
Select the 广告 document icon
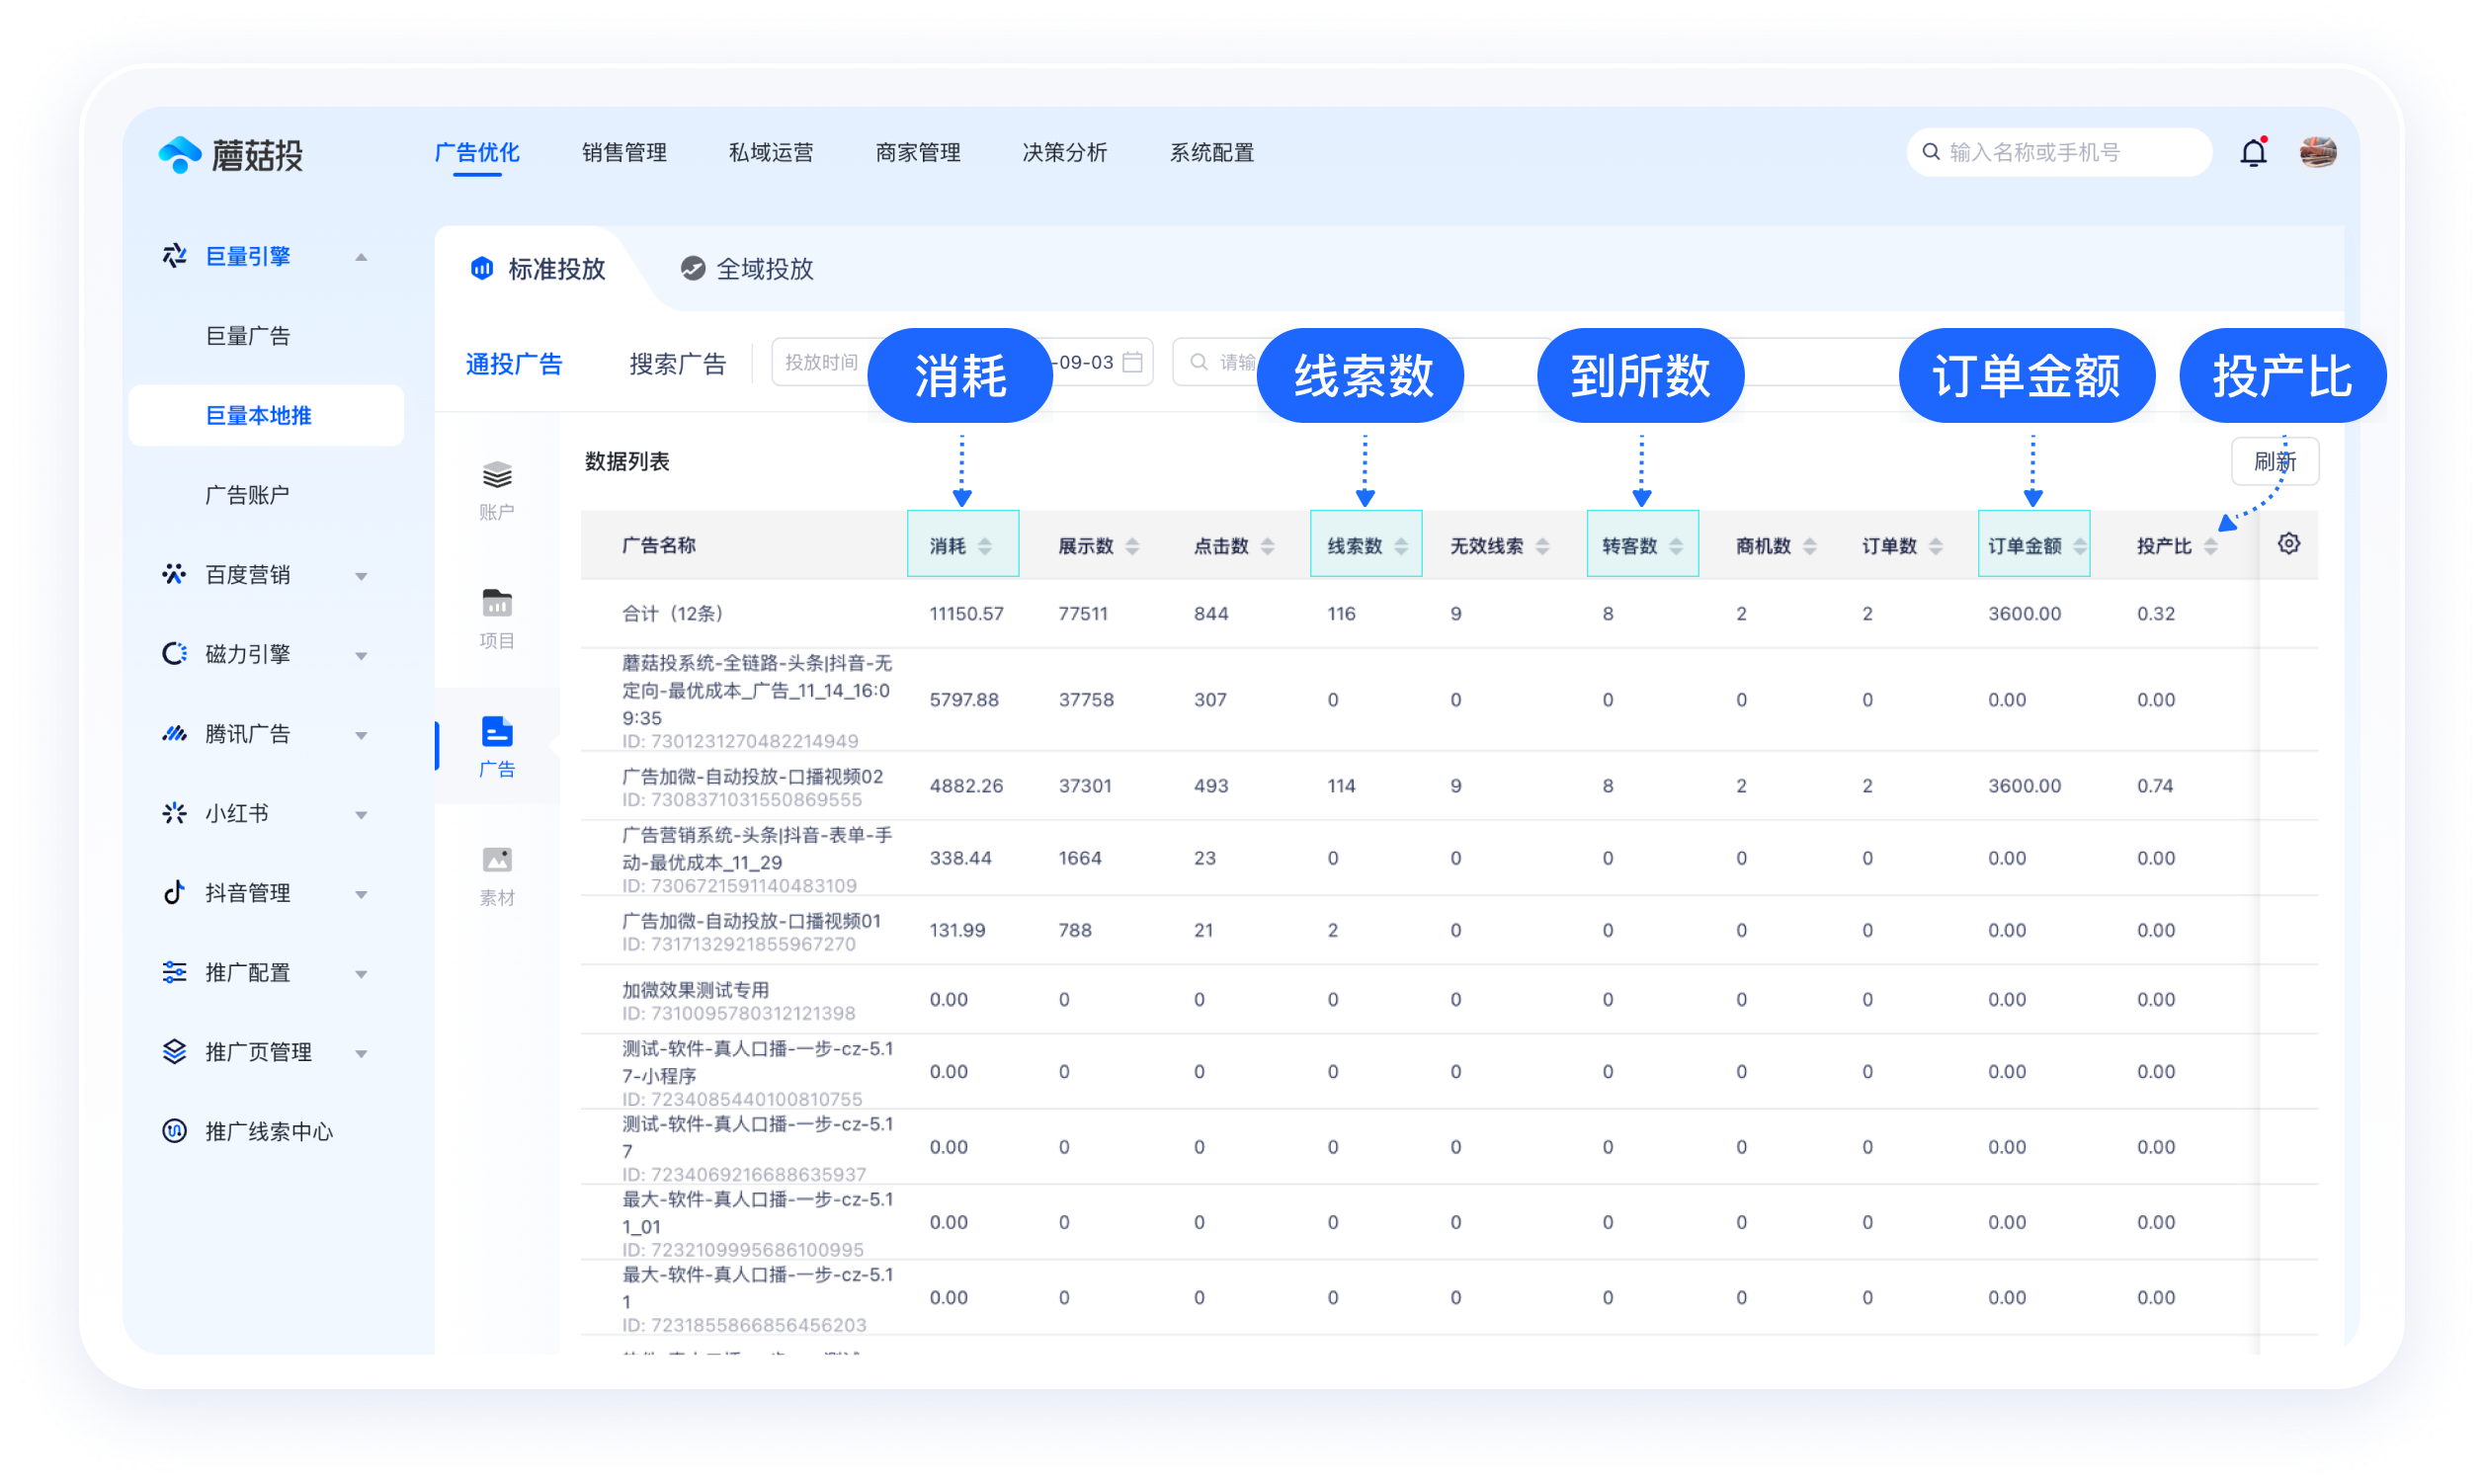click(497, 732)
